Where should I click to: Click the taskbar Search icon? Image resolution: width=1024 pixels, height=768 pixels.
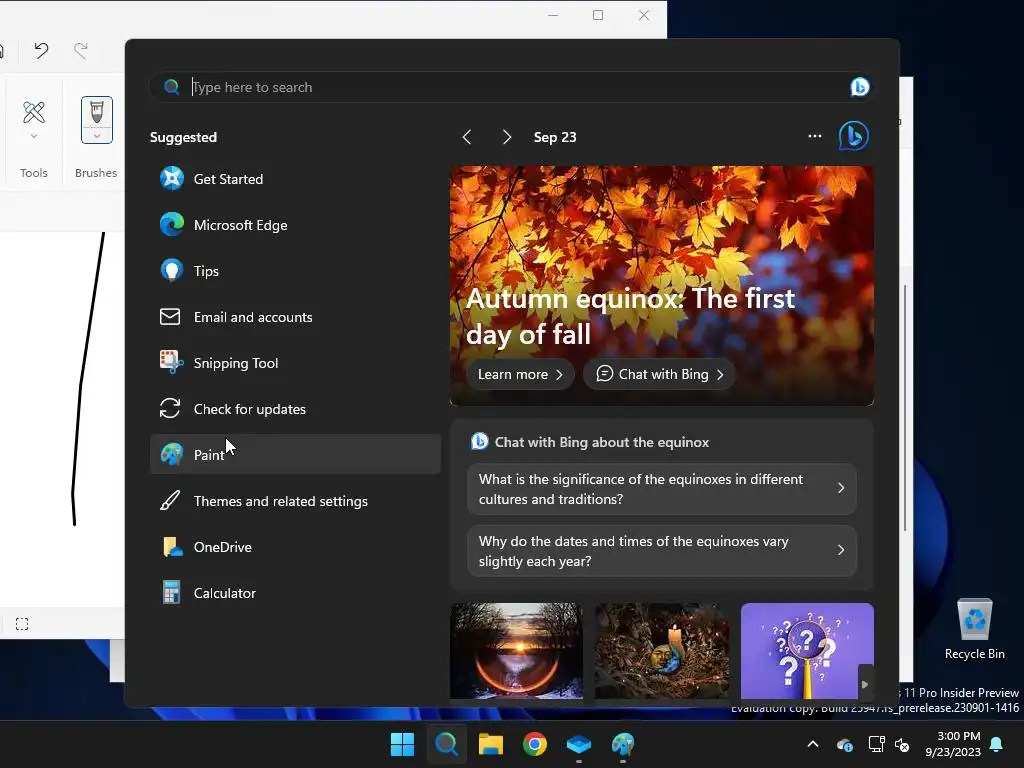pos(447,744)
